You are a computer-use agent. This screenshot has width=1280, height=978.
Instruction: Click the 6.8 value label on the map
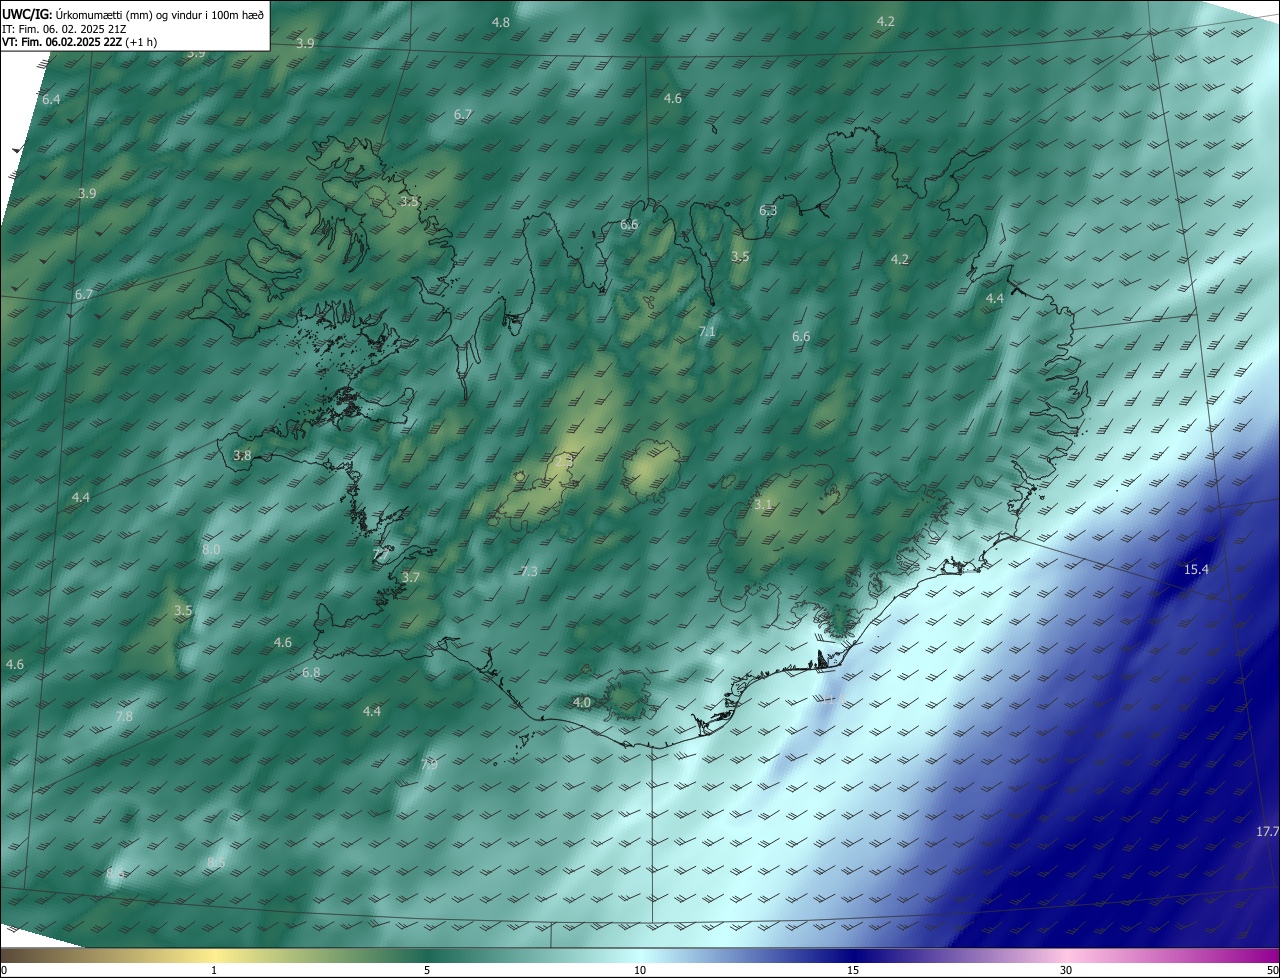[311, 672]
